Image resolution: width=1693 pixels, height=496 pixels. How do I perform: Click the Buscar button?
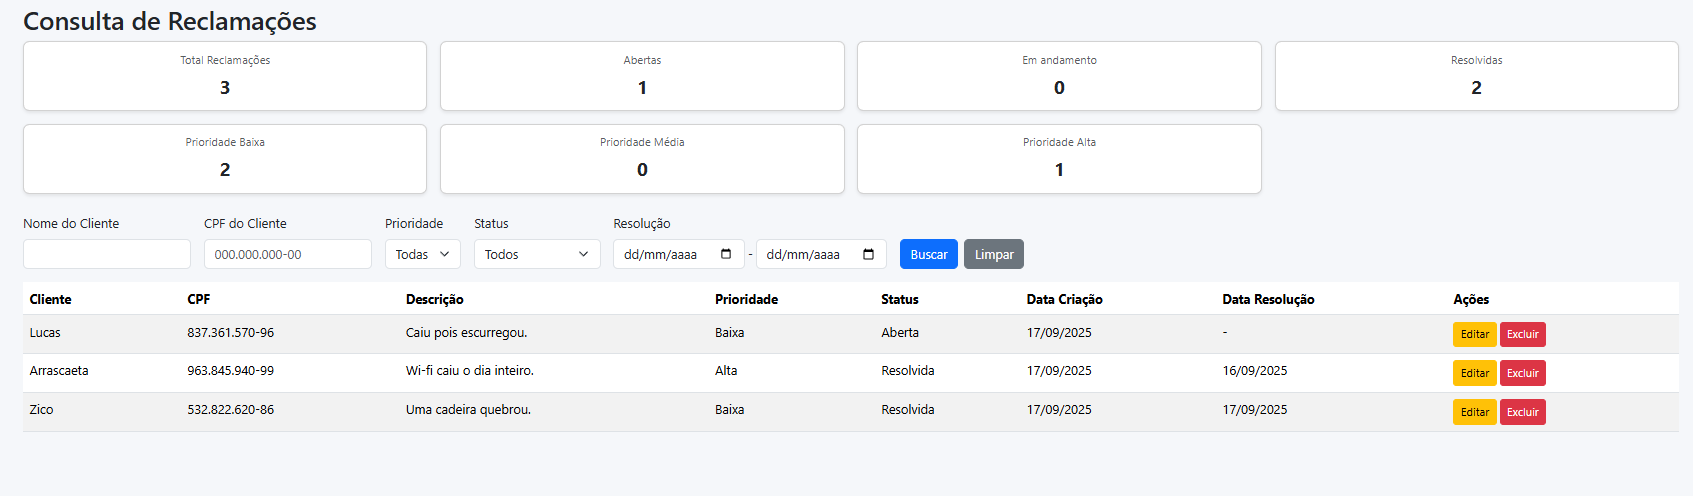(x=929, y=254)
